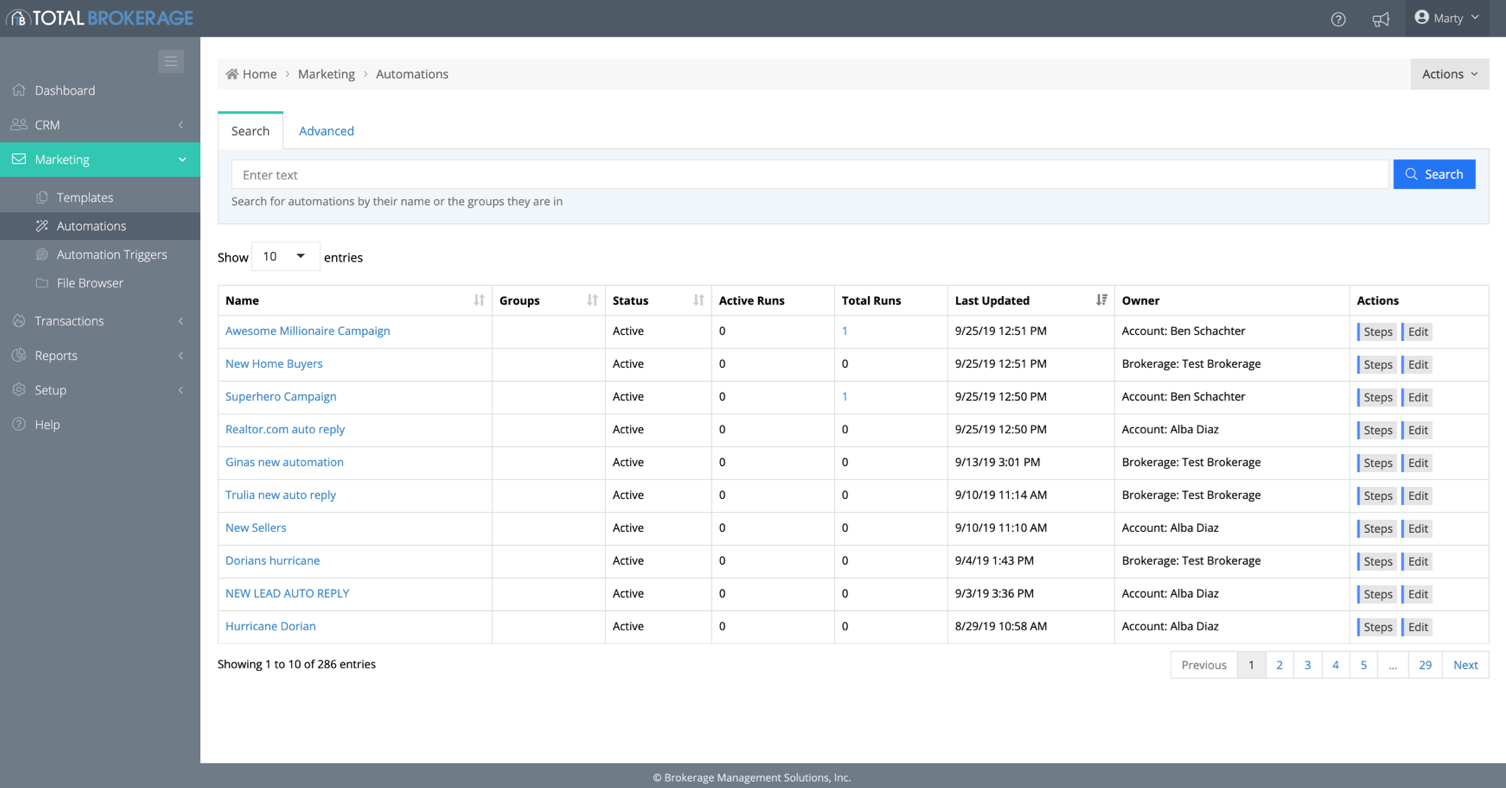Open the Awesome Millionaire Campaign automation
The image size is (1506, 788).
(308, 331)
